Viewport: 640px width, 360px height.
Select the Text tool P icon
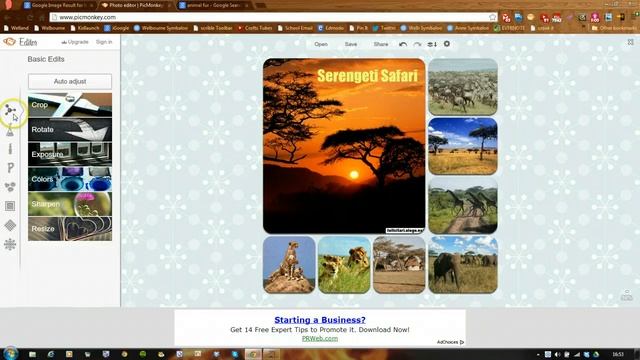tap(10, 168)
